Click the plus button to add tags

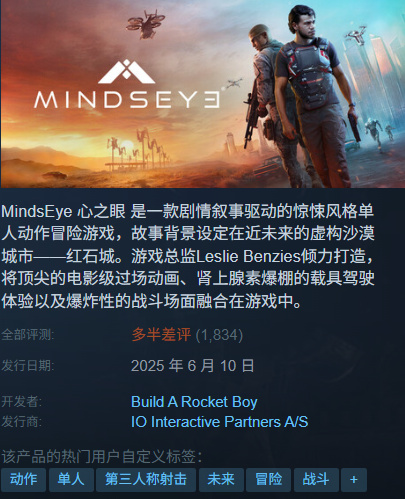(x=354, y=480)
